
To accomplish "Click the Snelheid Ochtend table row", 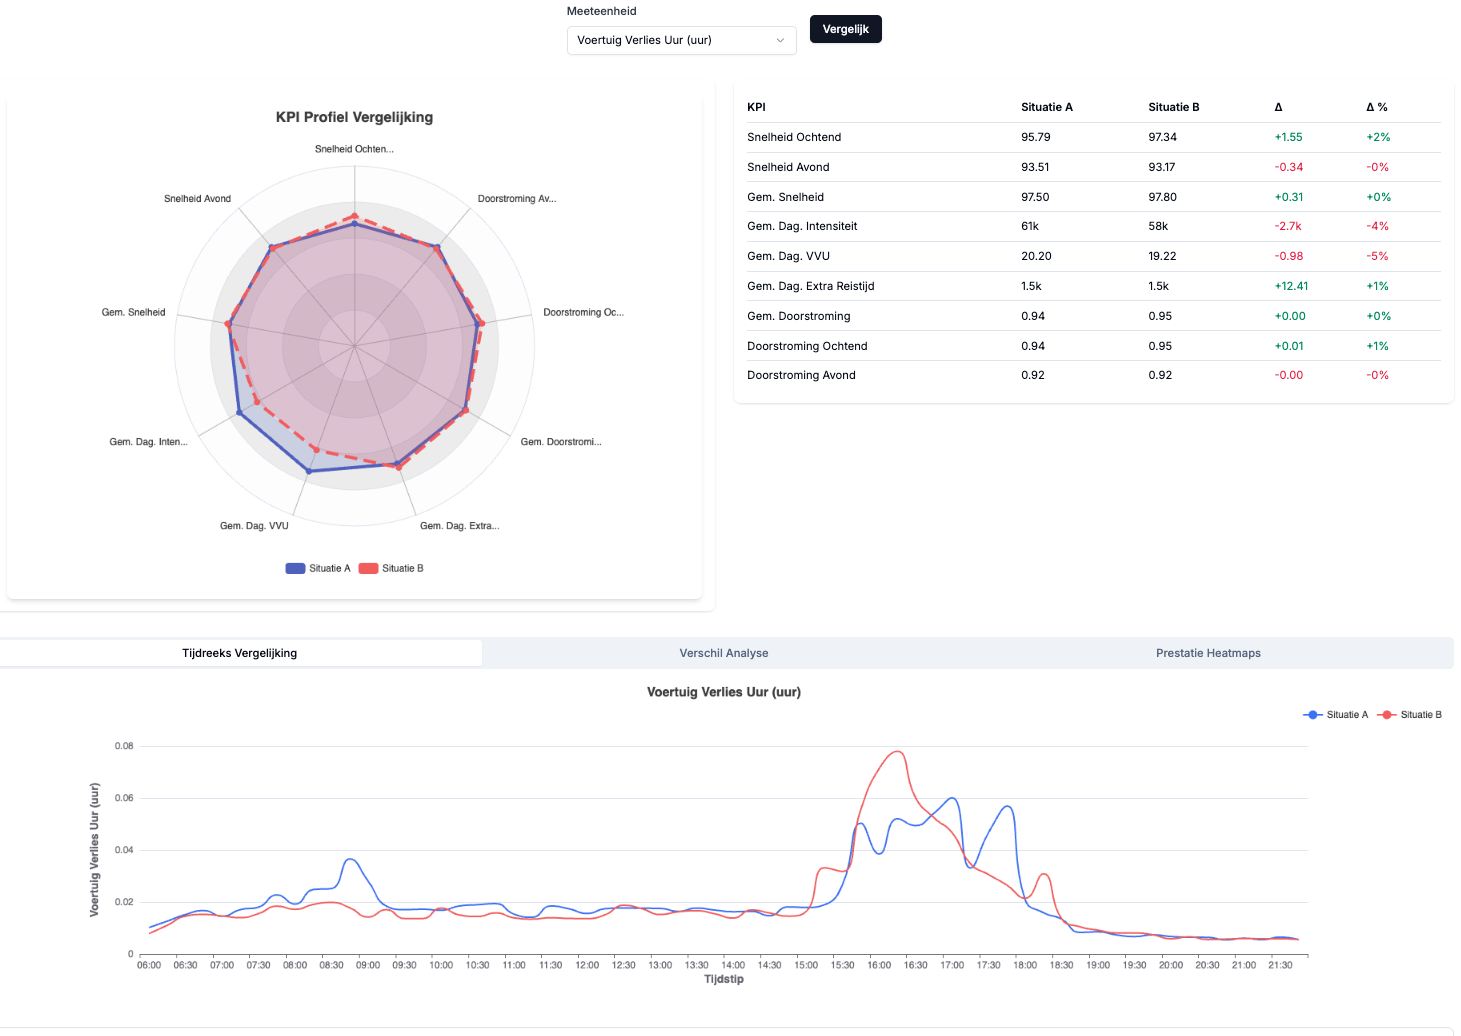I will point(794,137).
